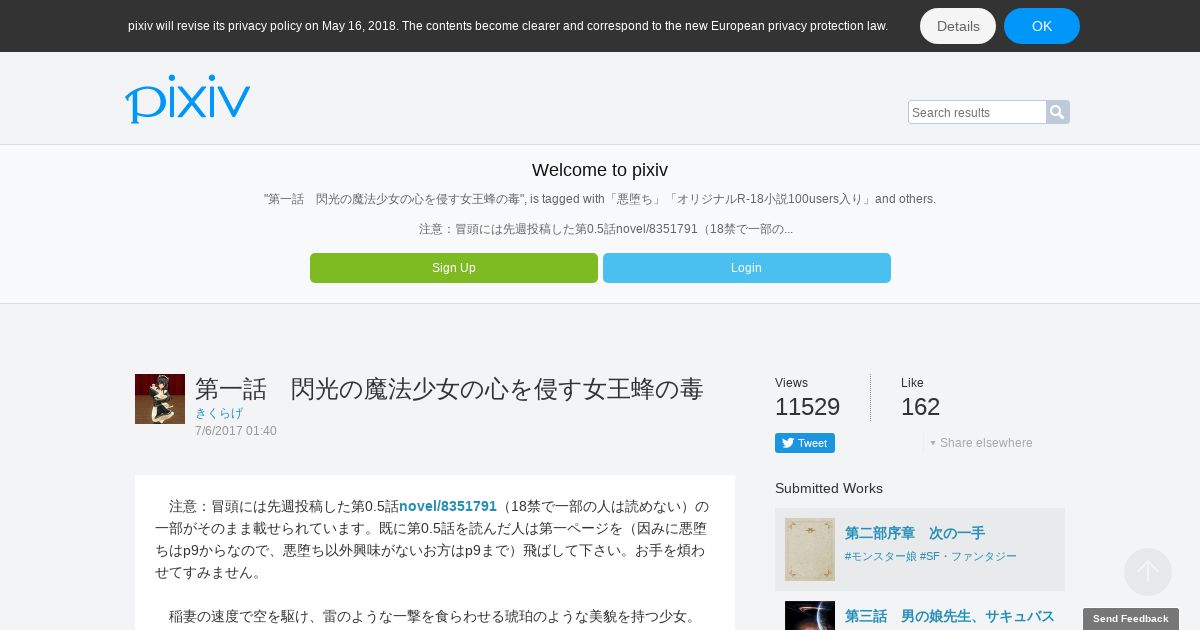This screenshot has height=630, width=1200.
Task: Open the 第二部序章 次の一手 work link
Action: pos(915,533)
